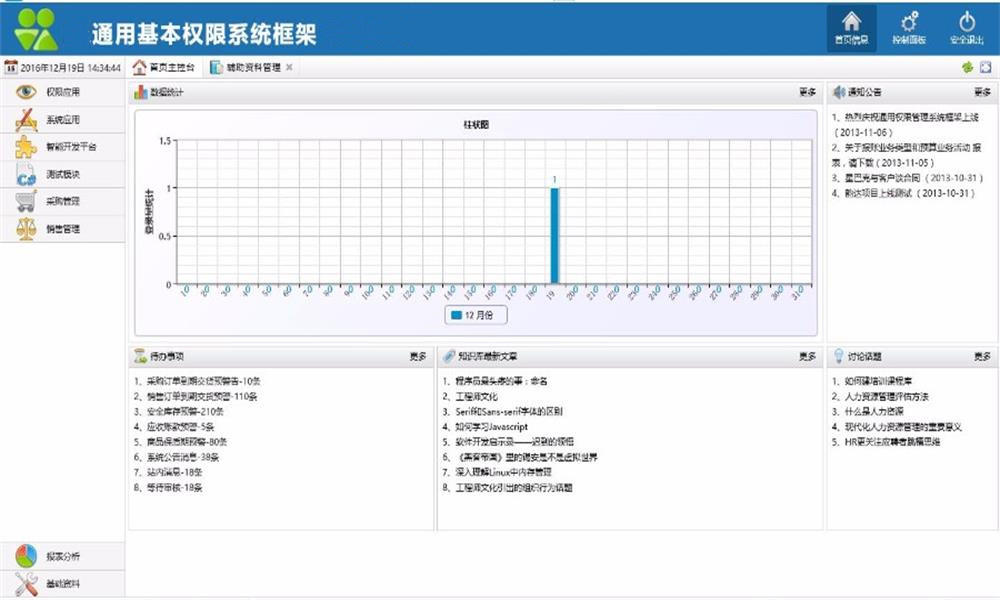This screenshot has width=1000, height=600.
Task: Open notice 1 dated 2013-11-06
Action: pos(904,125)
